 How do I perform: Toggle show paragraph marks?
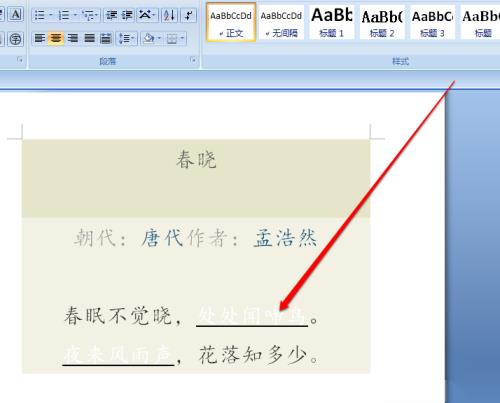pyautogui.click(x=189, y=15)
